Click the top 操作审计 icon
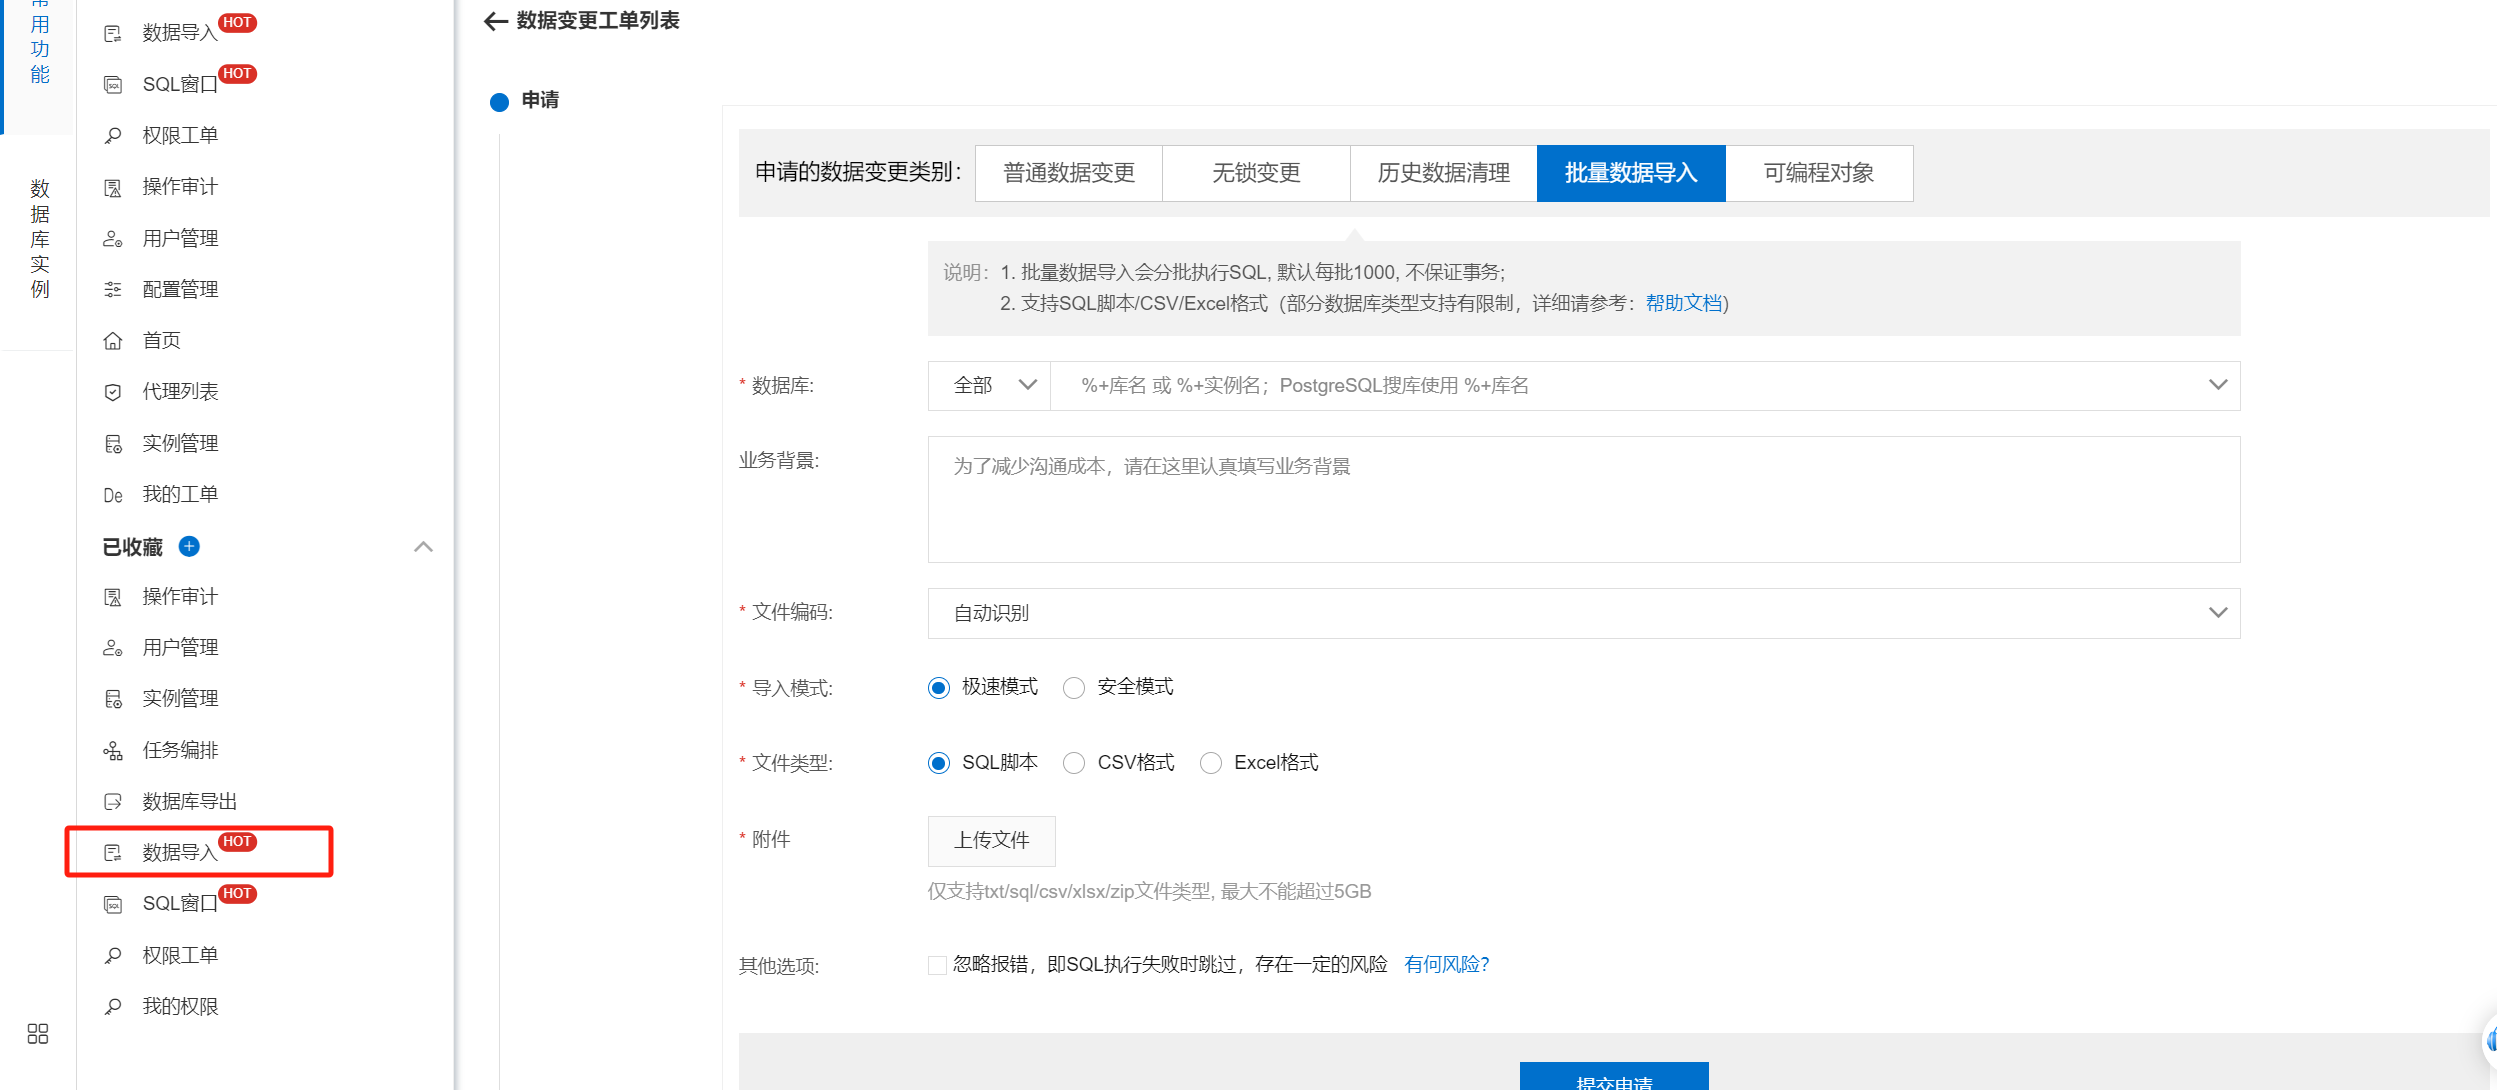The height and width of the screenshot is (1090, 2497). point(113,187)
